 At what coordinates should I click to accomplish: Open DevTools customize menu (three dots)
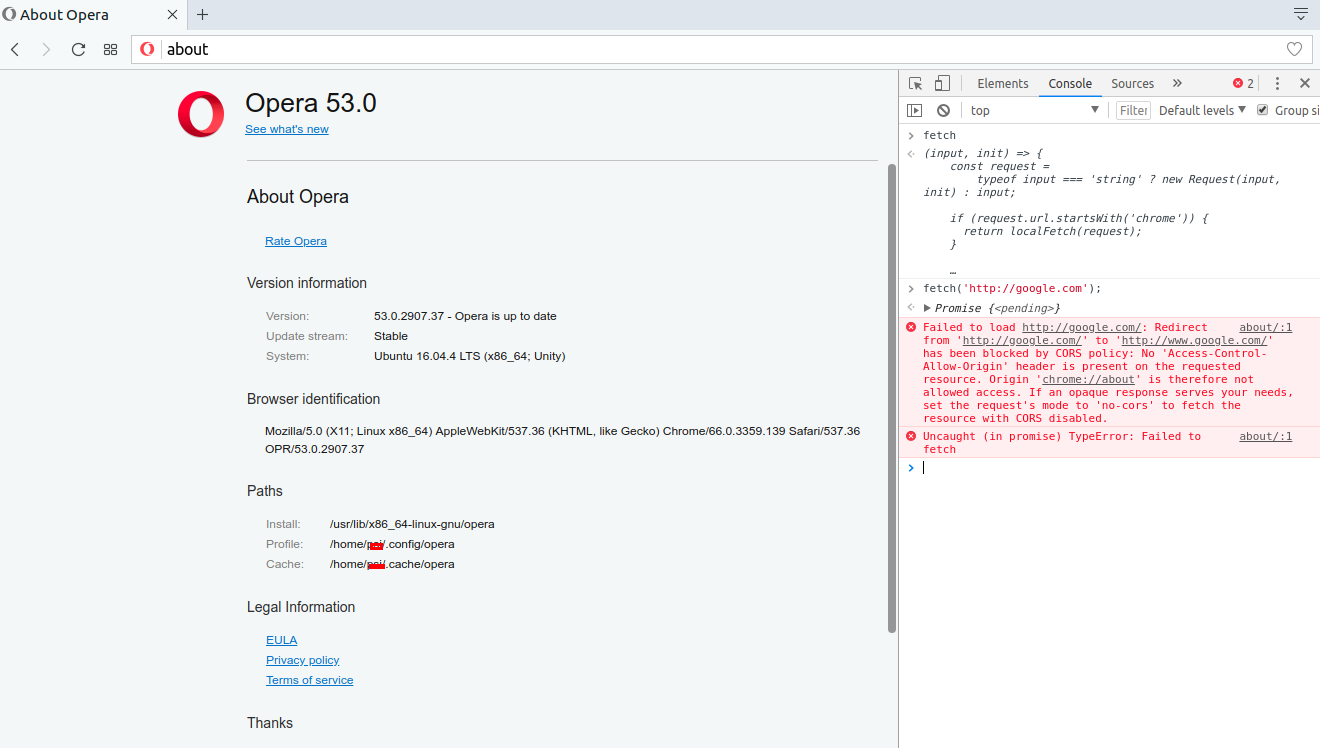(x=1277, y=83)
